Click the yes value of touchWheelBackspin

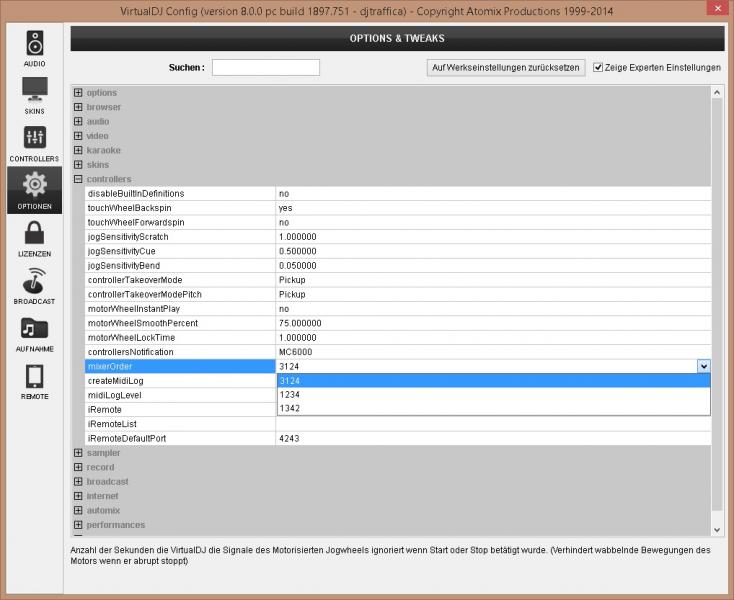click(286, 208)
